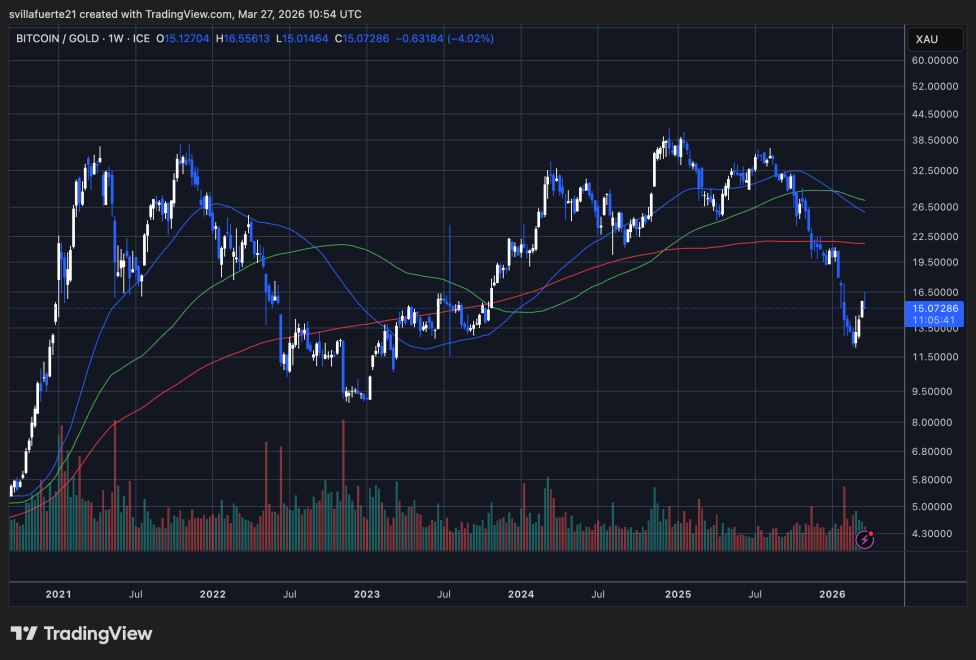Click the blue current price label 15.07286
Screen dimensions: 976x660
(x=934, y=311)
